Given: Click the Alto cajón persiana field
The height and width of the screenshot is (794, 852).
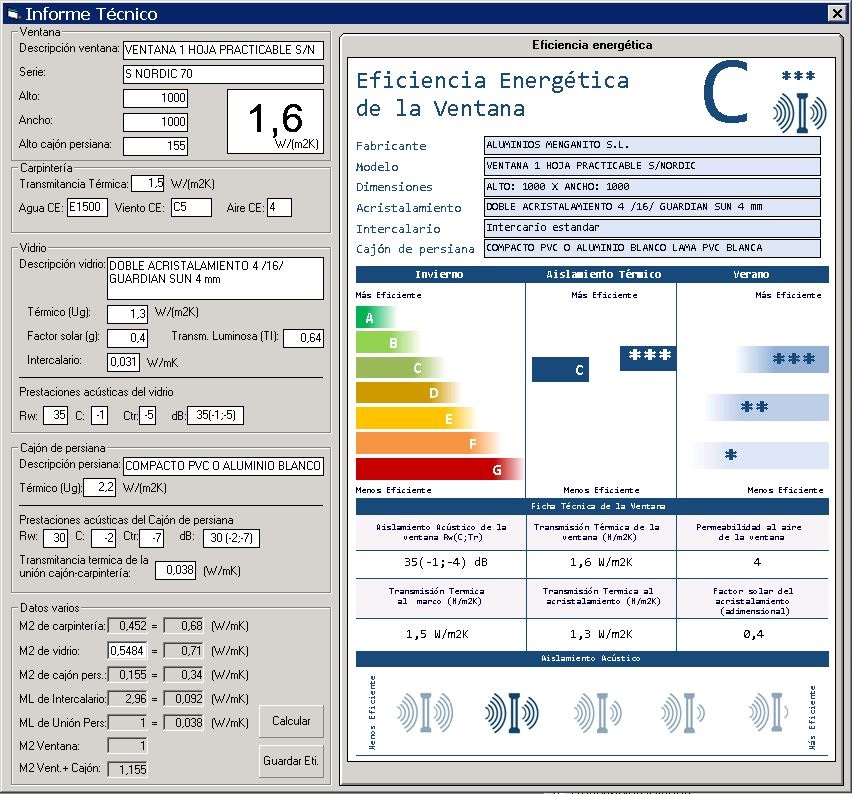Looking at the screenshot, I should tap(156, 146).
